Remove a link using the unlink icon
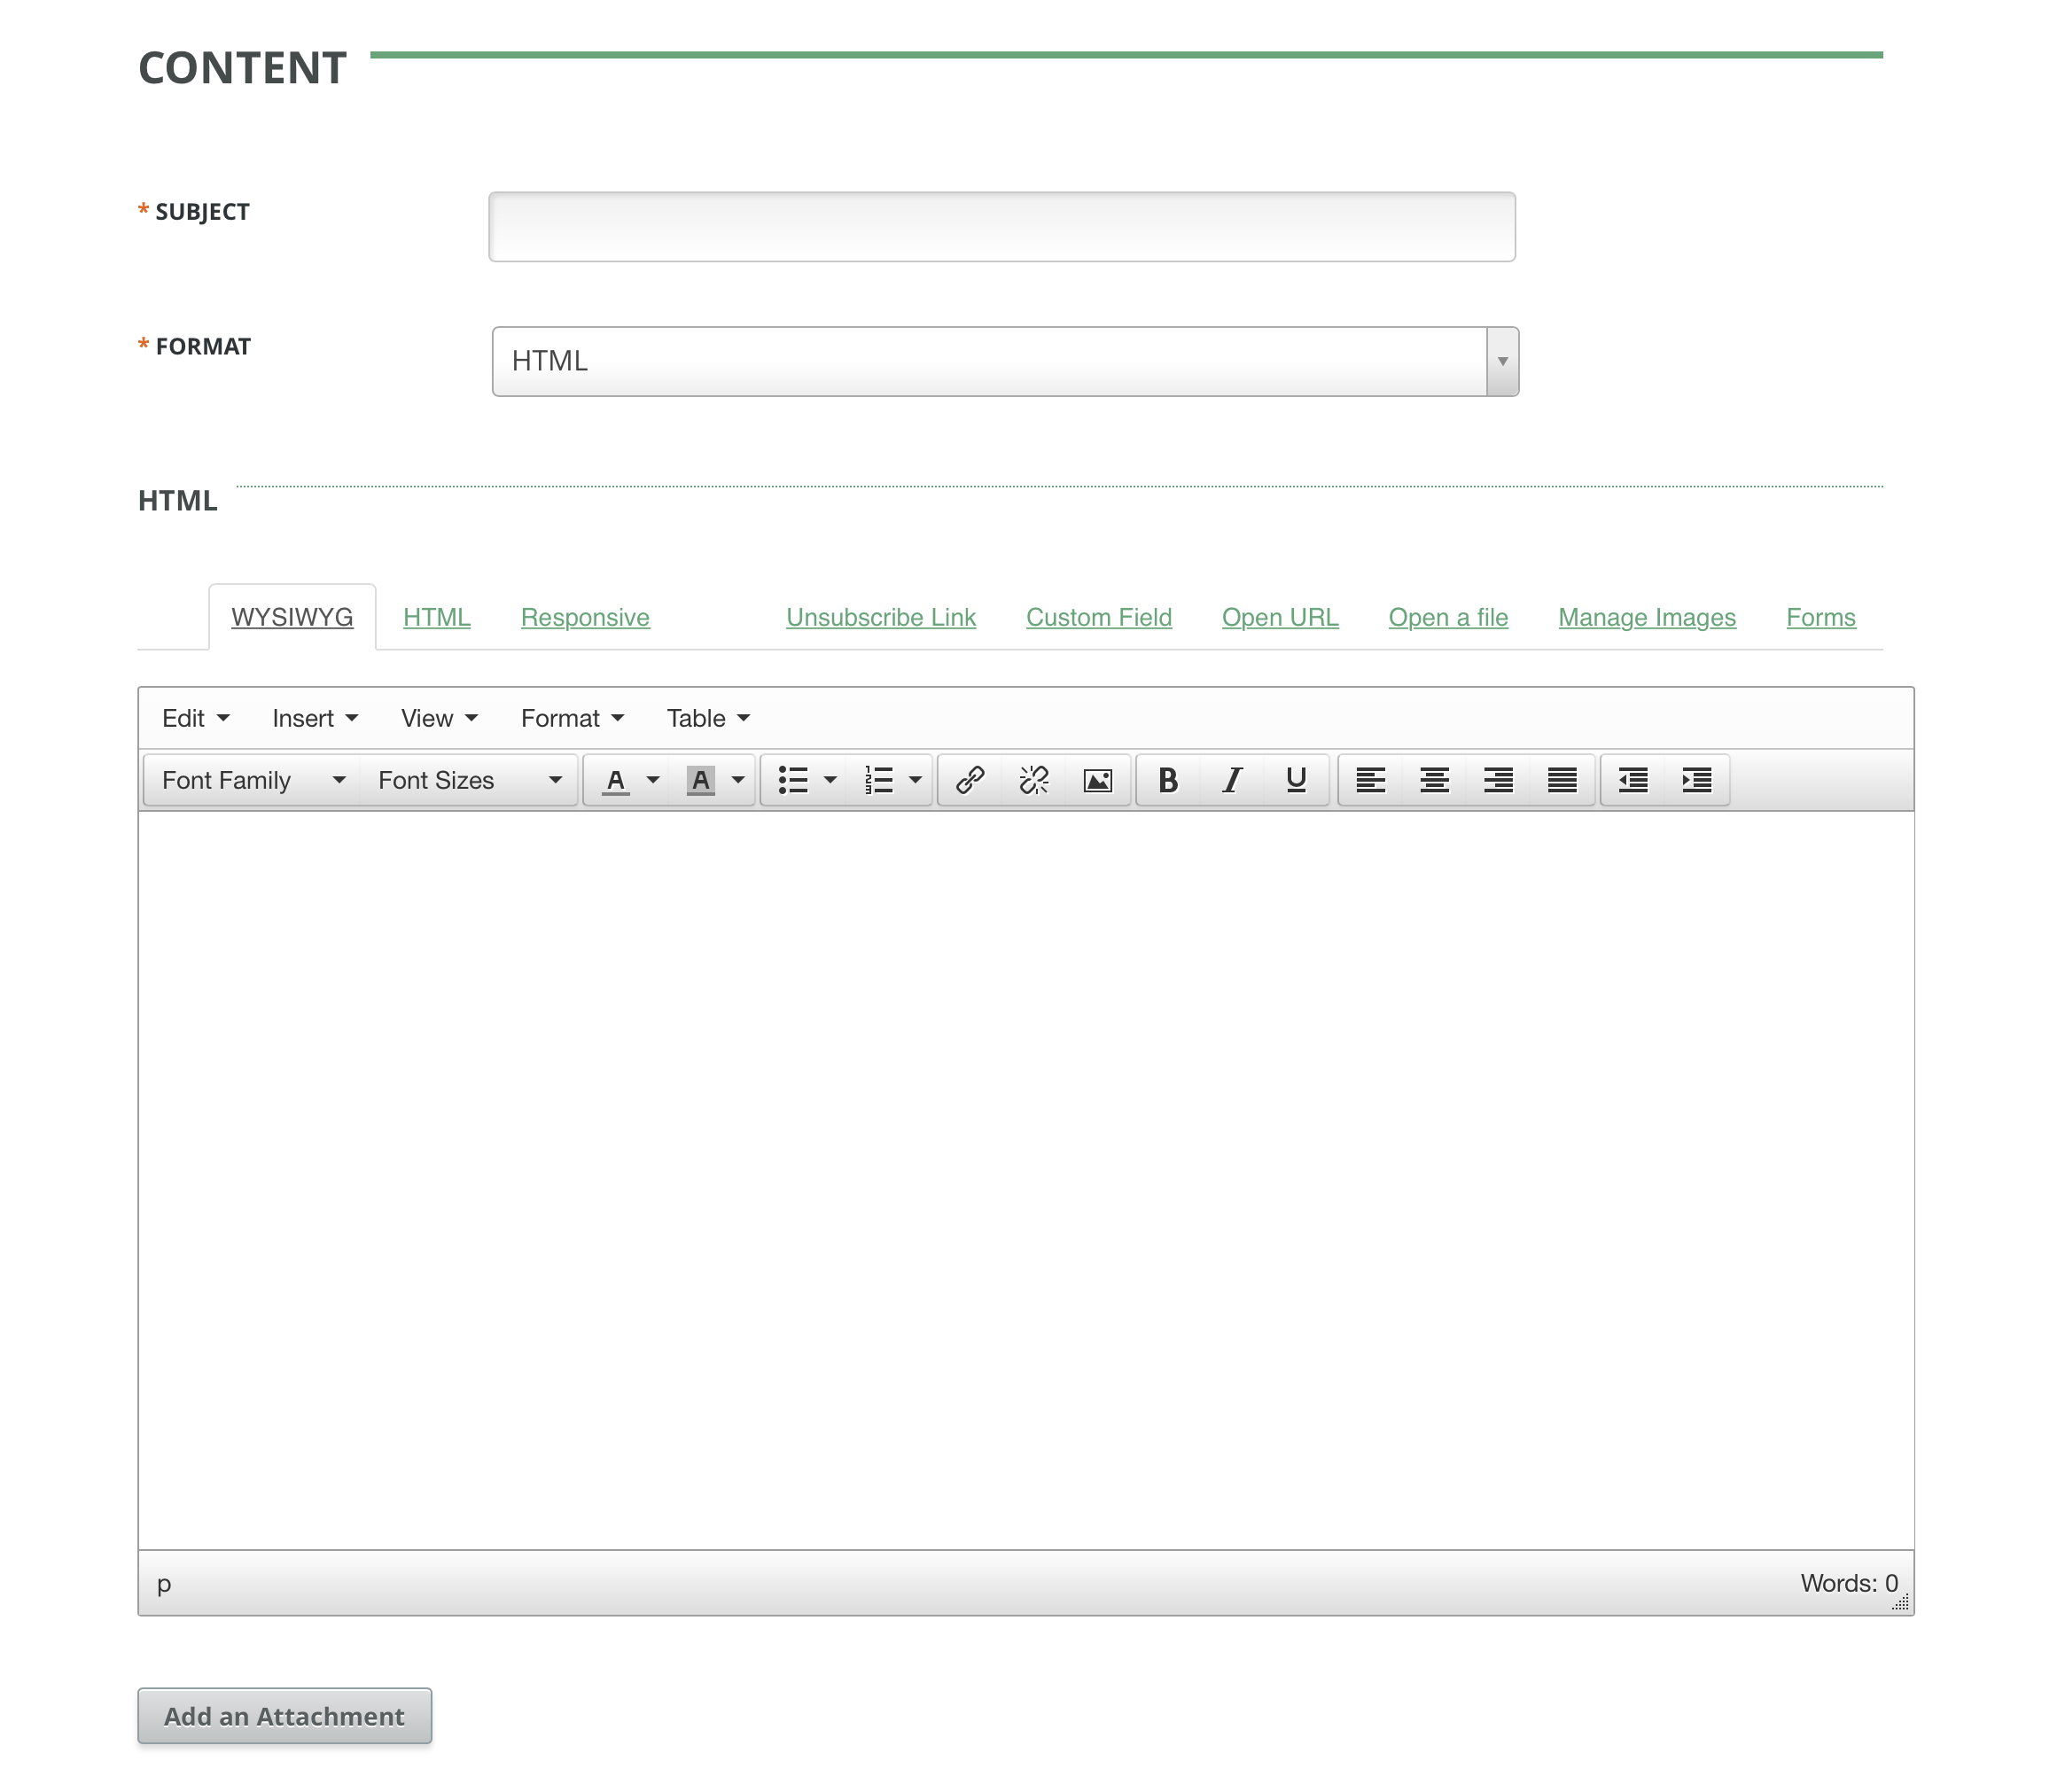 1033,780
